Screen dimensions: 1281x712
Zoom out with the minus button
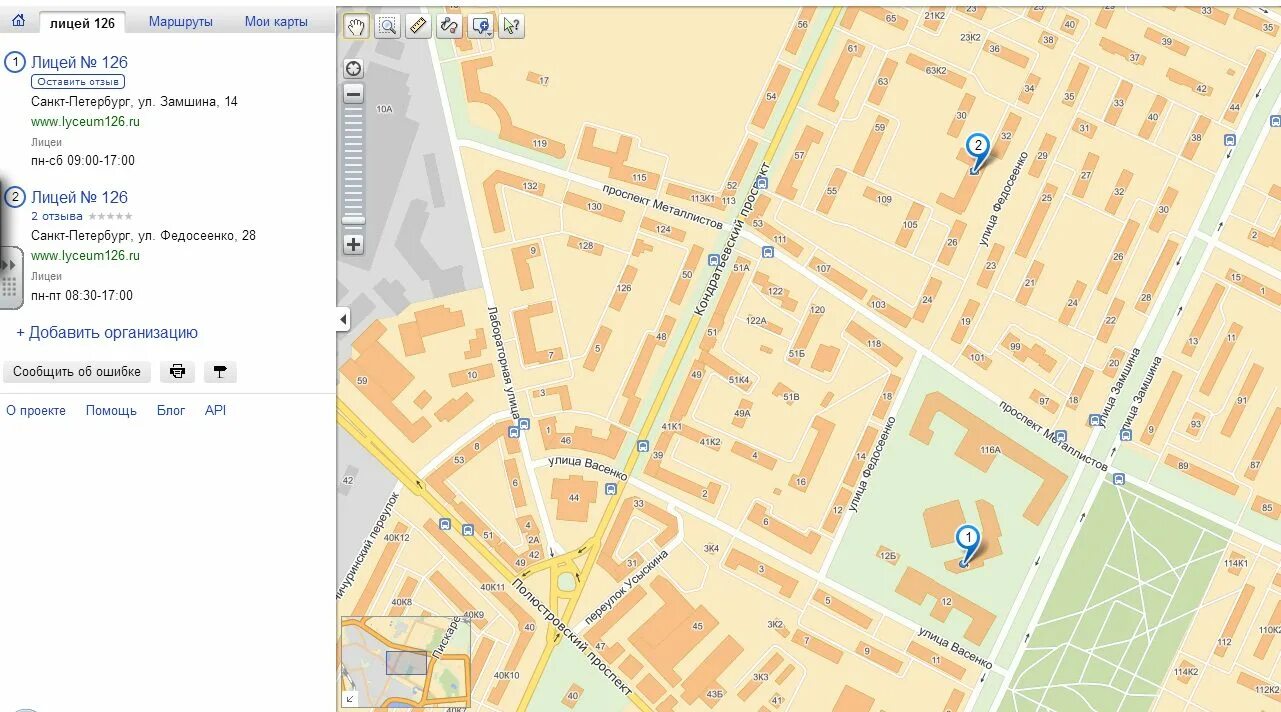pos(353,94)
